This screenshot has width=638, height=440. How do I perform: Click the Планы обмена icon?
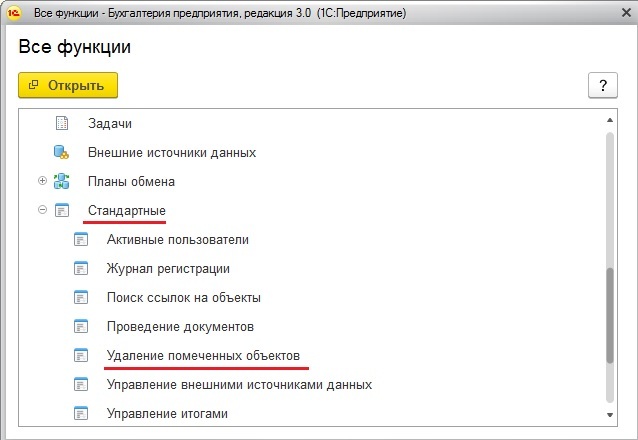[62, 182]
